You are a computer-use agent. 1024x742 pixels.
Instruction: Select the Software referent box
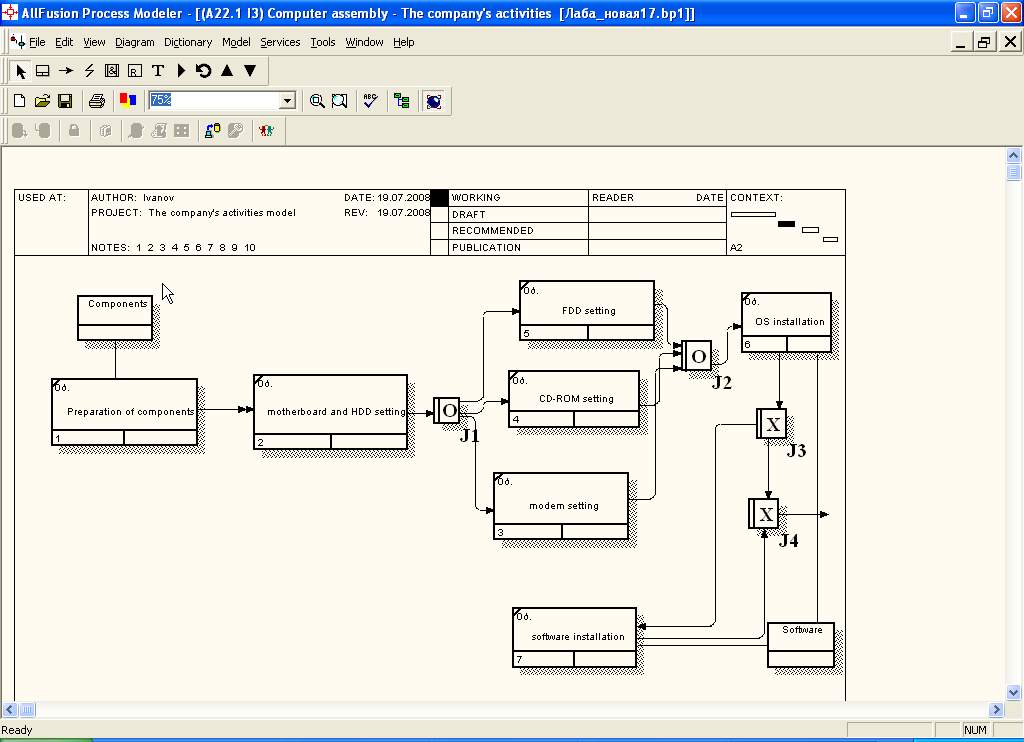point(801,644)
